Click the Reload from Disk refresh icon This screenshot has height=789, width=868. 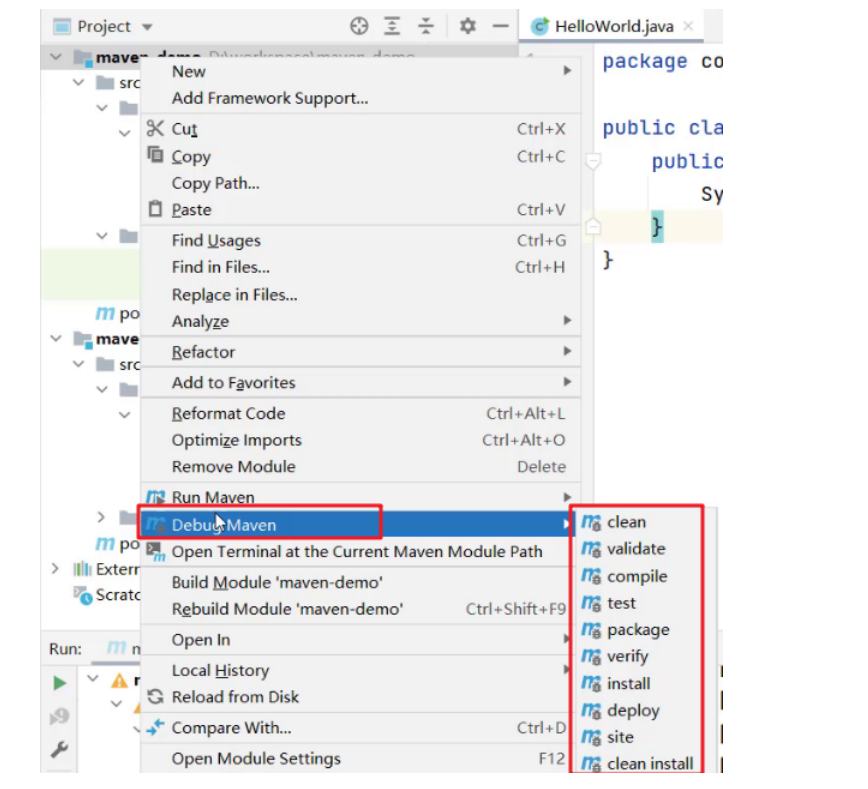click(x=156, y=697)
